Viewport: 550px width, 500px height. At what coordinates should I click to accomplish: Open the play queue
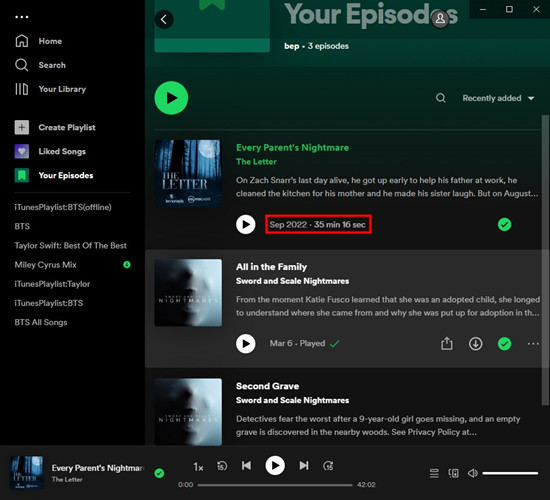(434, 473)
